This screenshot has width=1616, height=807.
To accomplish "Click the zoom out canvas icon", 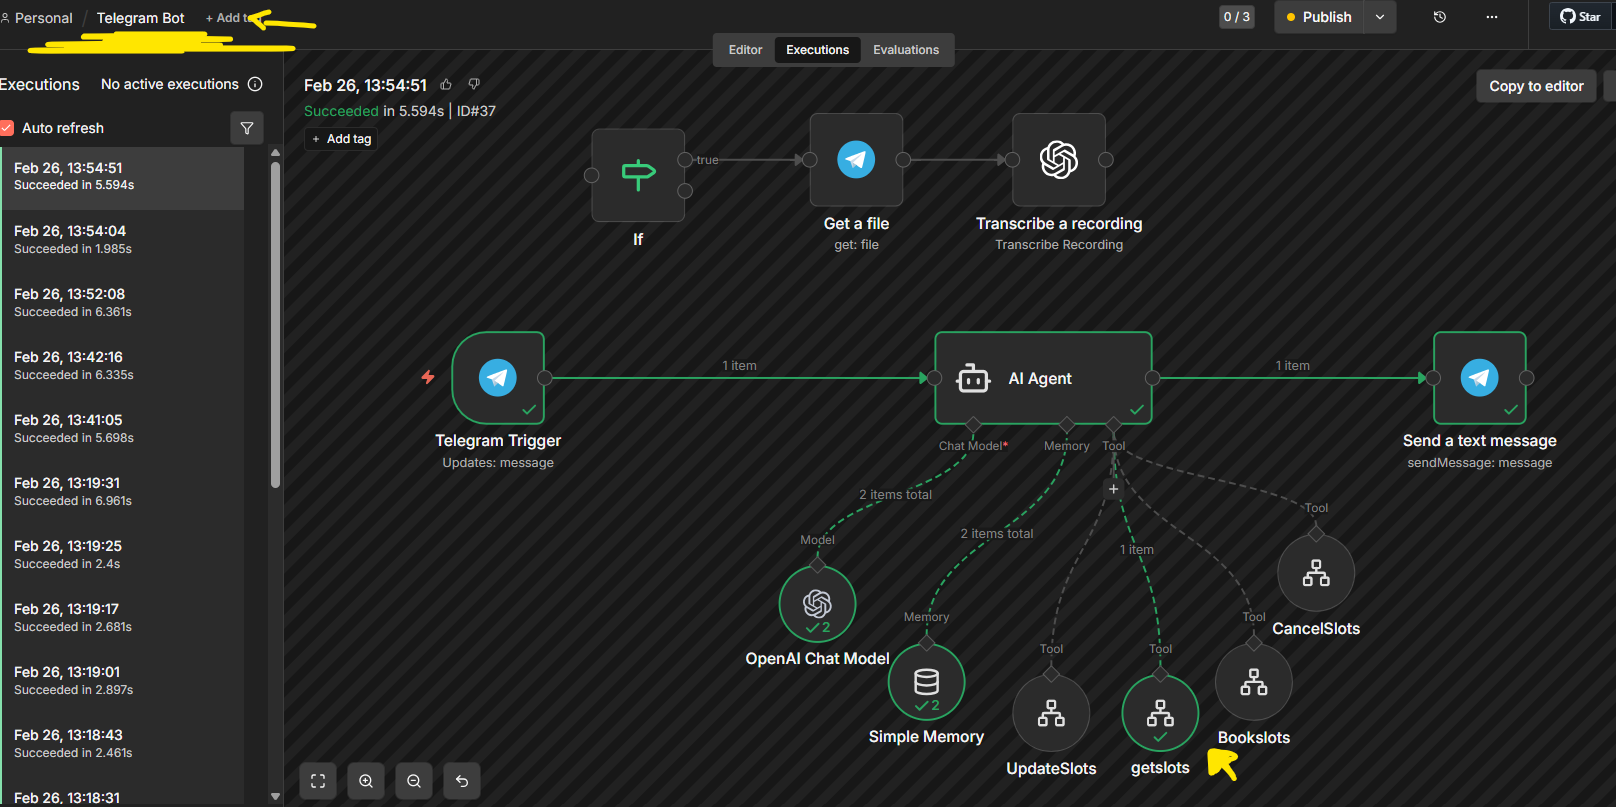I will pyautogui.click(x=414, y=781).
